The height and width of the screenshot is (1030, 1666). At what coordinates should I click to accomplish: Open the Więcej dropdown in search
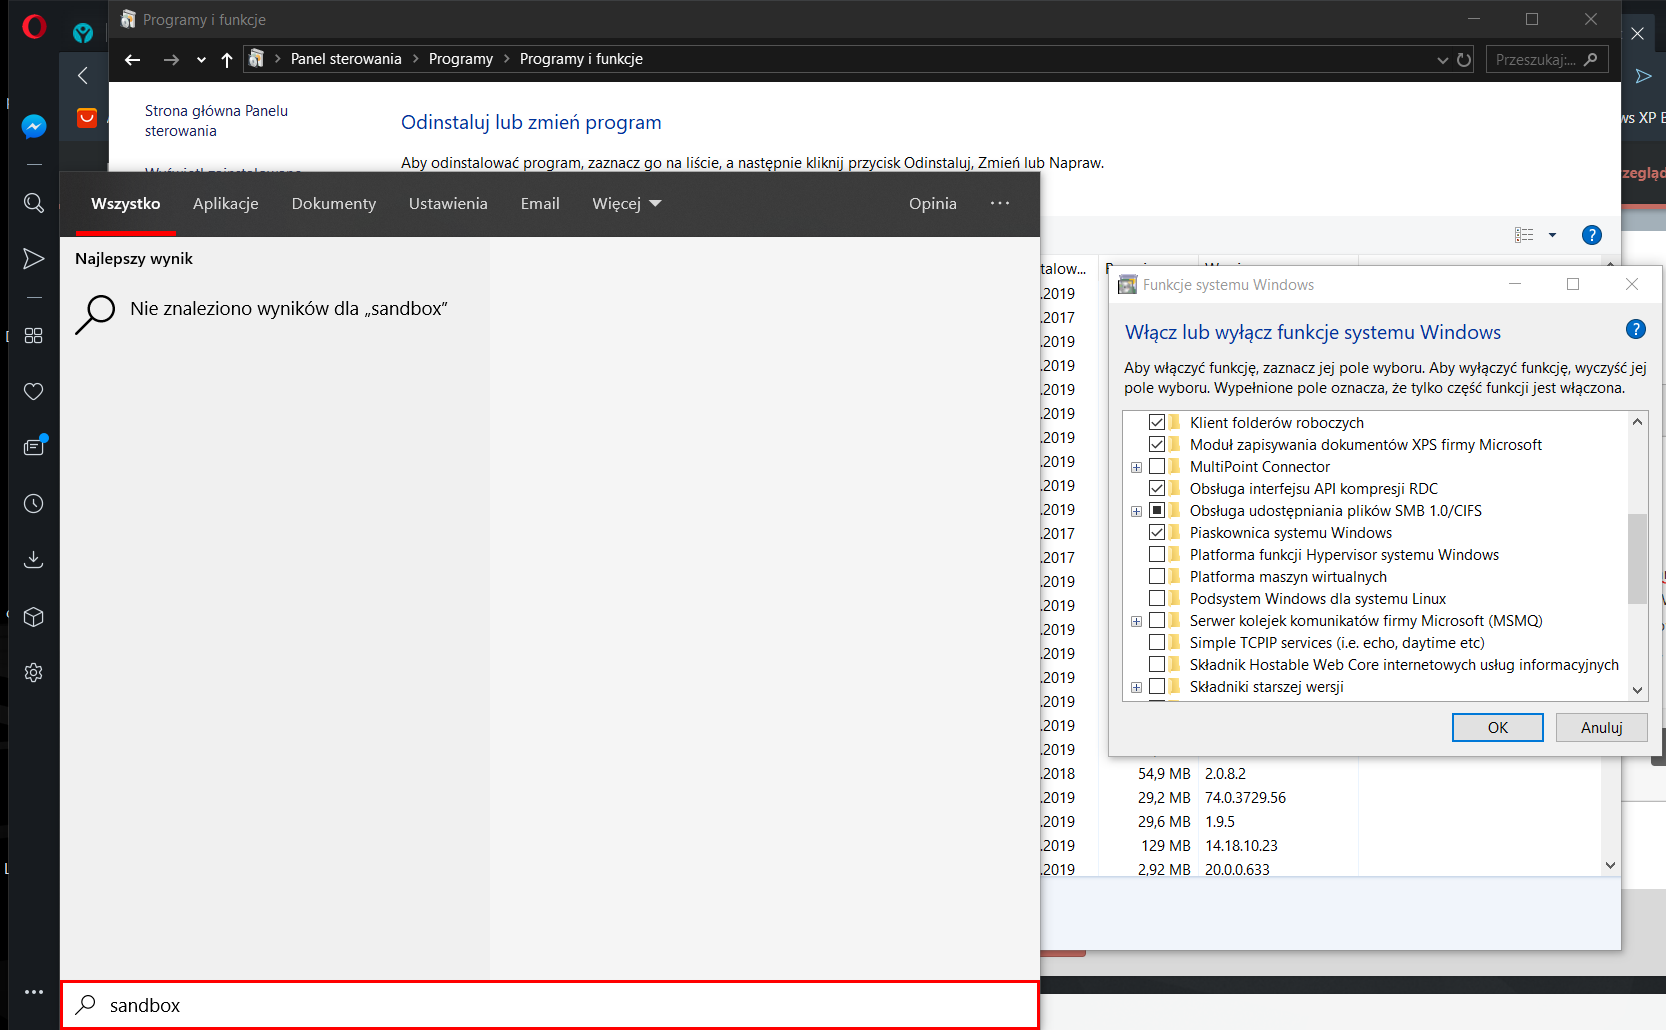click(x=627, y=203)
